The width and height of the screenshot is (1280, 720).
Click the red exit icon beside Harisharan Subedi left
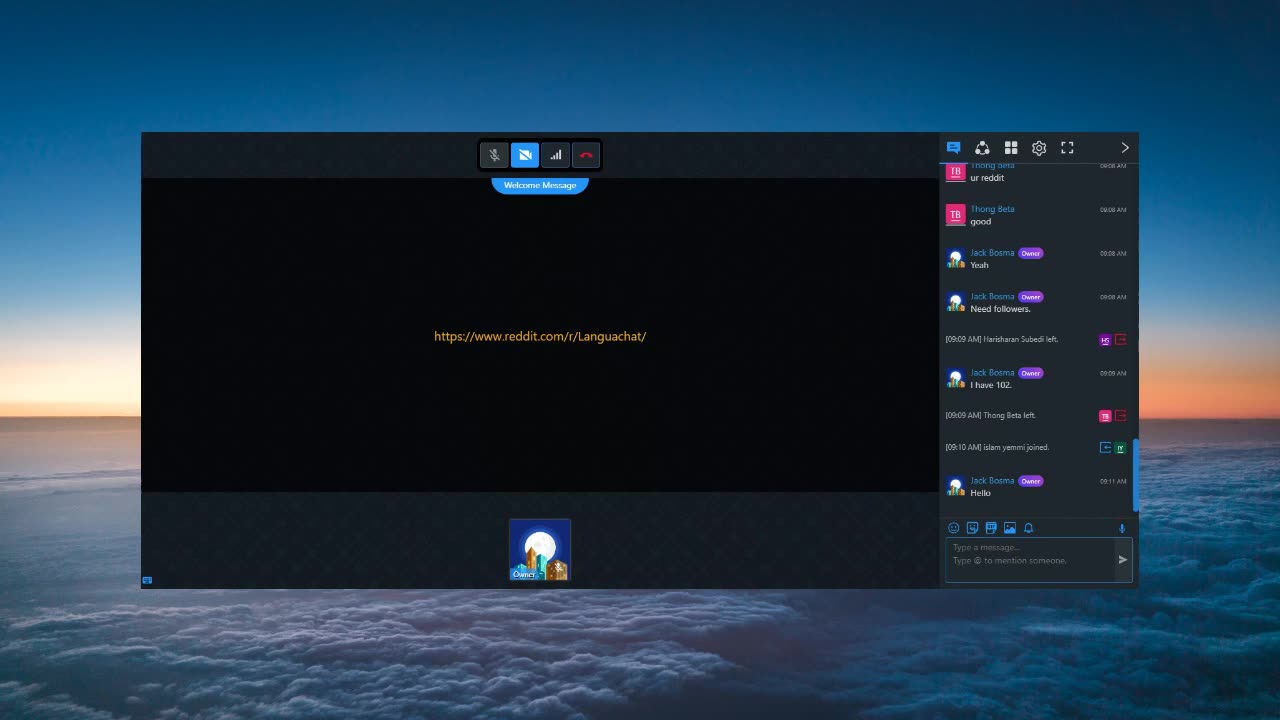click(x=1121, y=340)
